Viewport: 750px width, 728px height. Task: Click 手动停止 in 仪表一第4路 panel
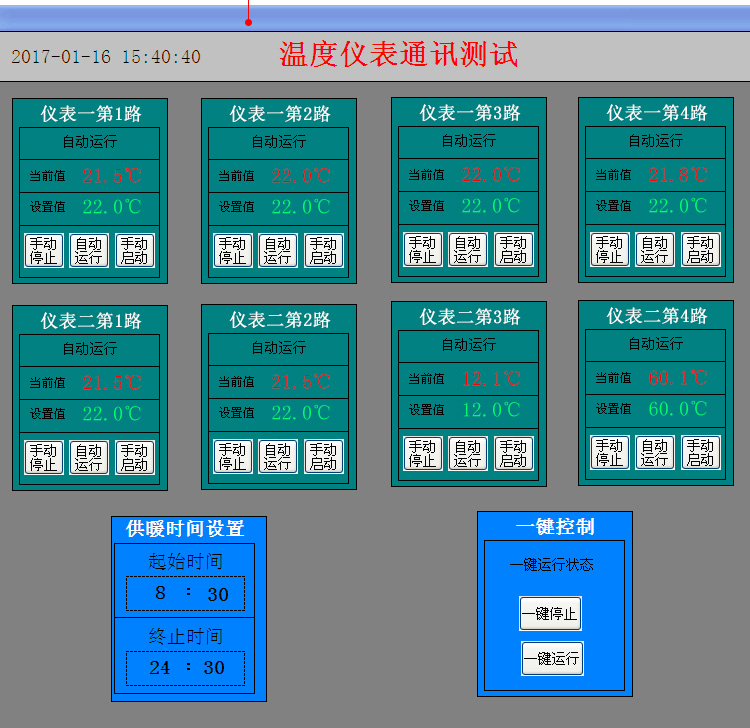[x=610, y=250]
